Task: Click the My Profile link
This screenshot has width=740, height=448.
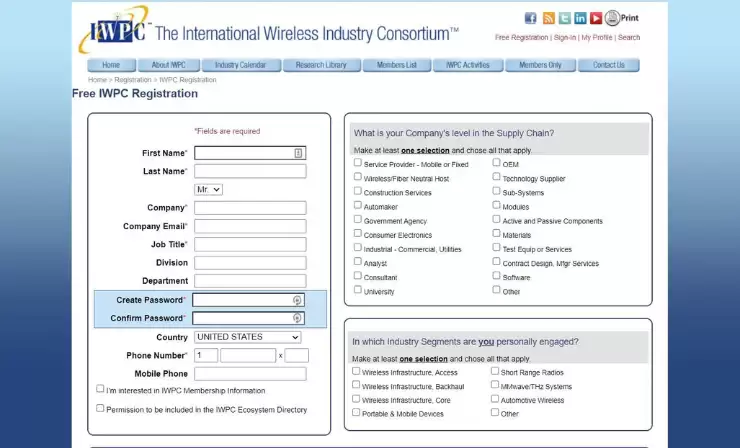Action: [597, 37]
